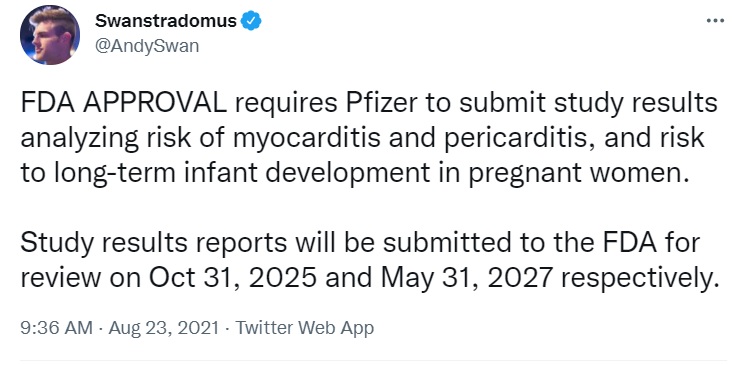Click the Aug 23, 2021 date
The image size is (743, 365).
164,328
